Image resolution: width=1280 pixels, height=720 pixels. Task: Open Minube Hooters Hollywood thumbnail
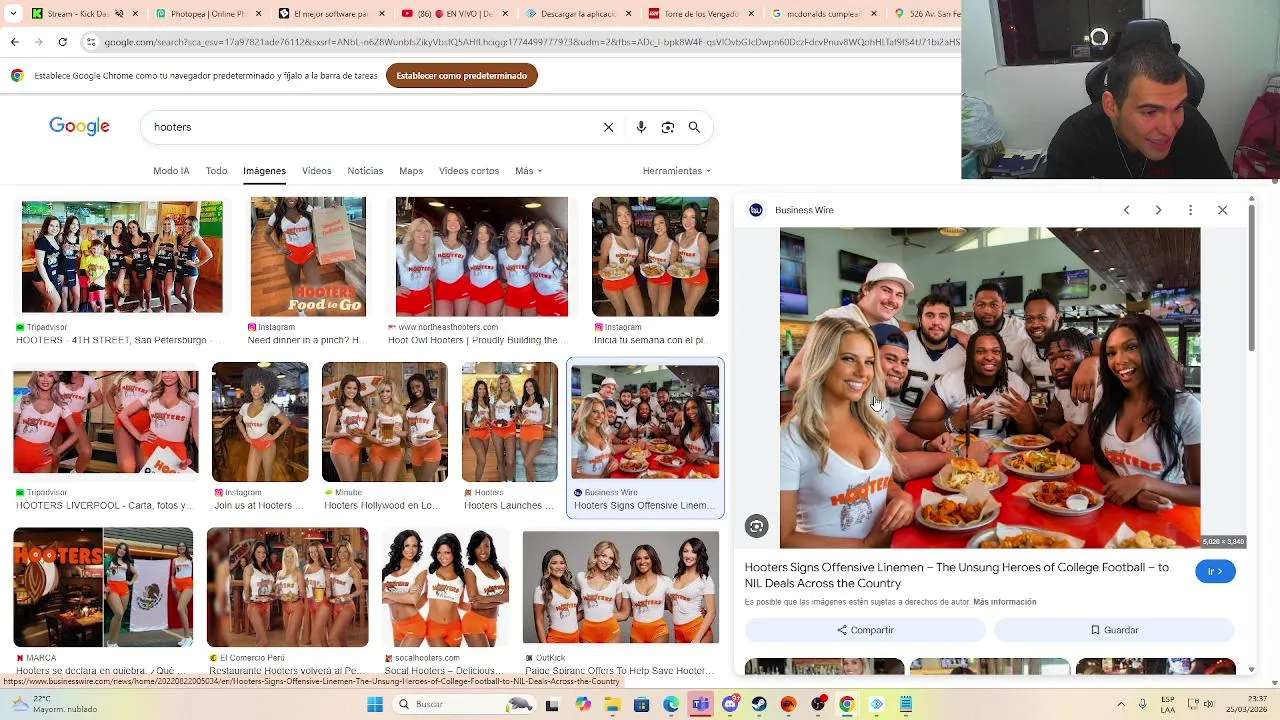click(x=385, y=422)
